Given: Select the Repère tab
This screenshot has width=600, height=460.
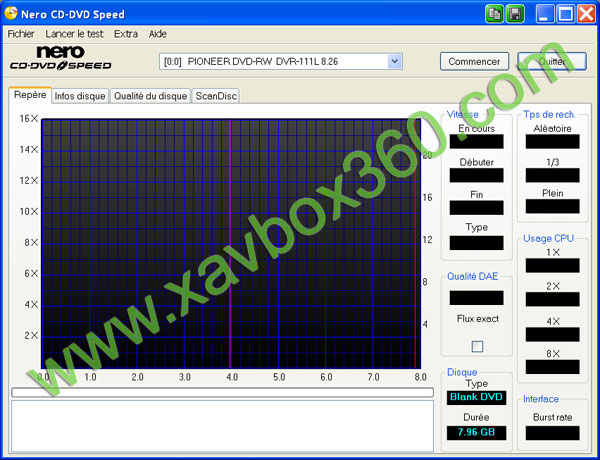Looking at the screenshot, I should point(30,95).
